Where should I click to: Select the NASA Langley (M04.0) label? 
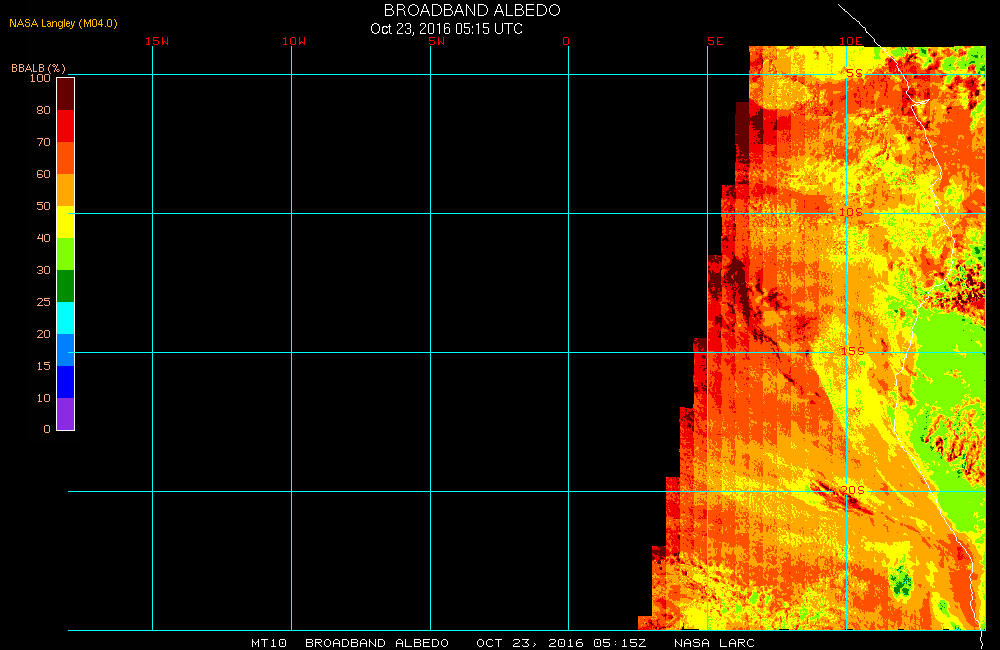[x=63, y=23]
